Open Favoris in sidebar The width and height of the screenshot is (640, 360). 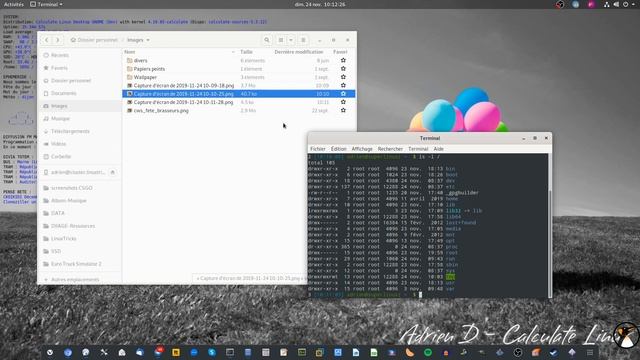80,68
